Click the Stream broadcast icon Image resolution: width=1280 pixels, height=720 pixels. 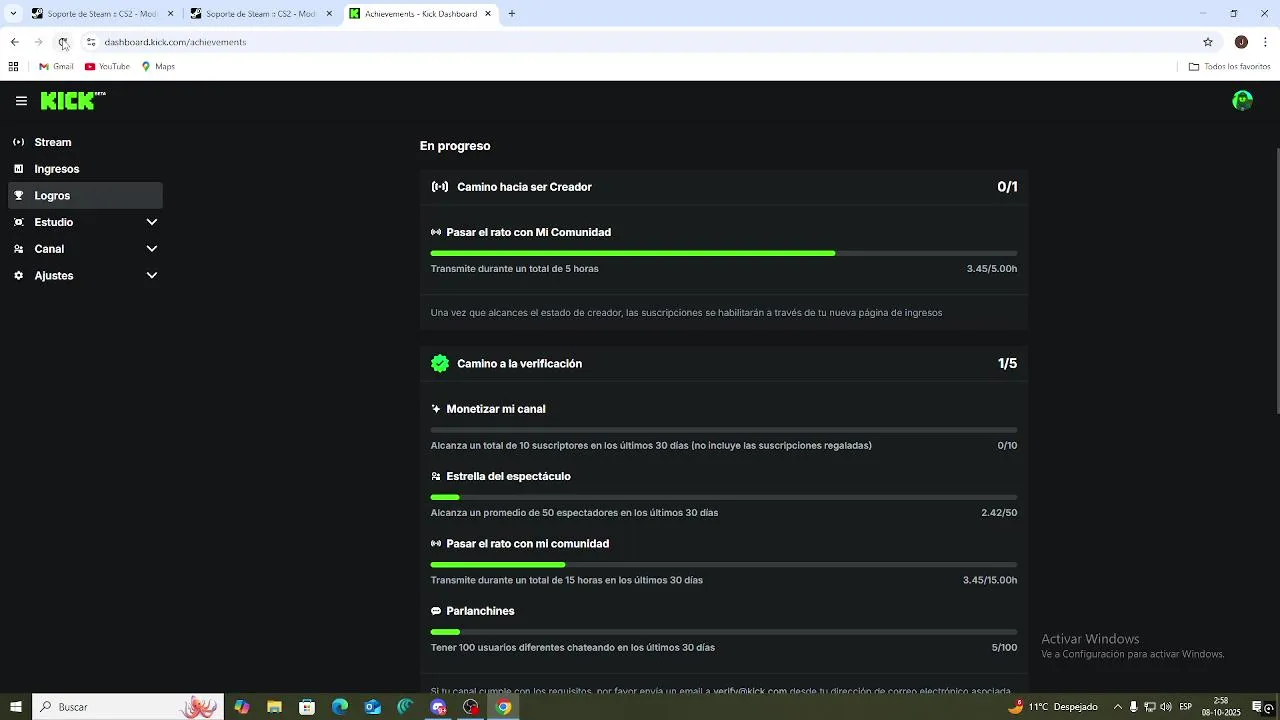point(18,142)
